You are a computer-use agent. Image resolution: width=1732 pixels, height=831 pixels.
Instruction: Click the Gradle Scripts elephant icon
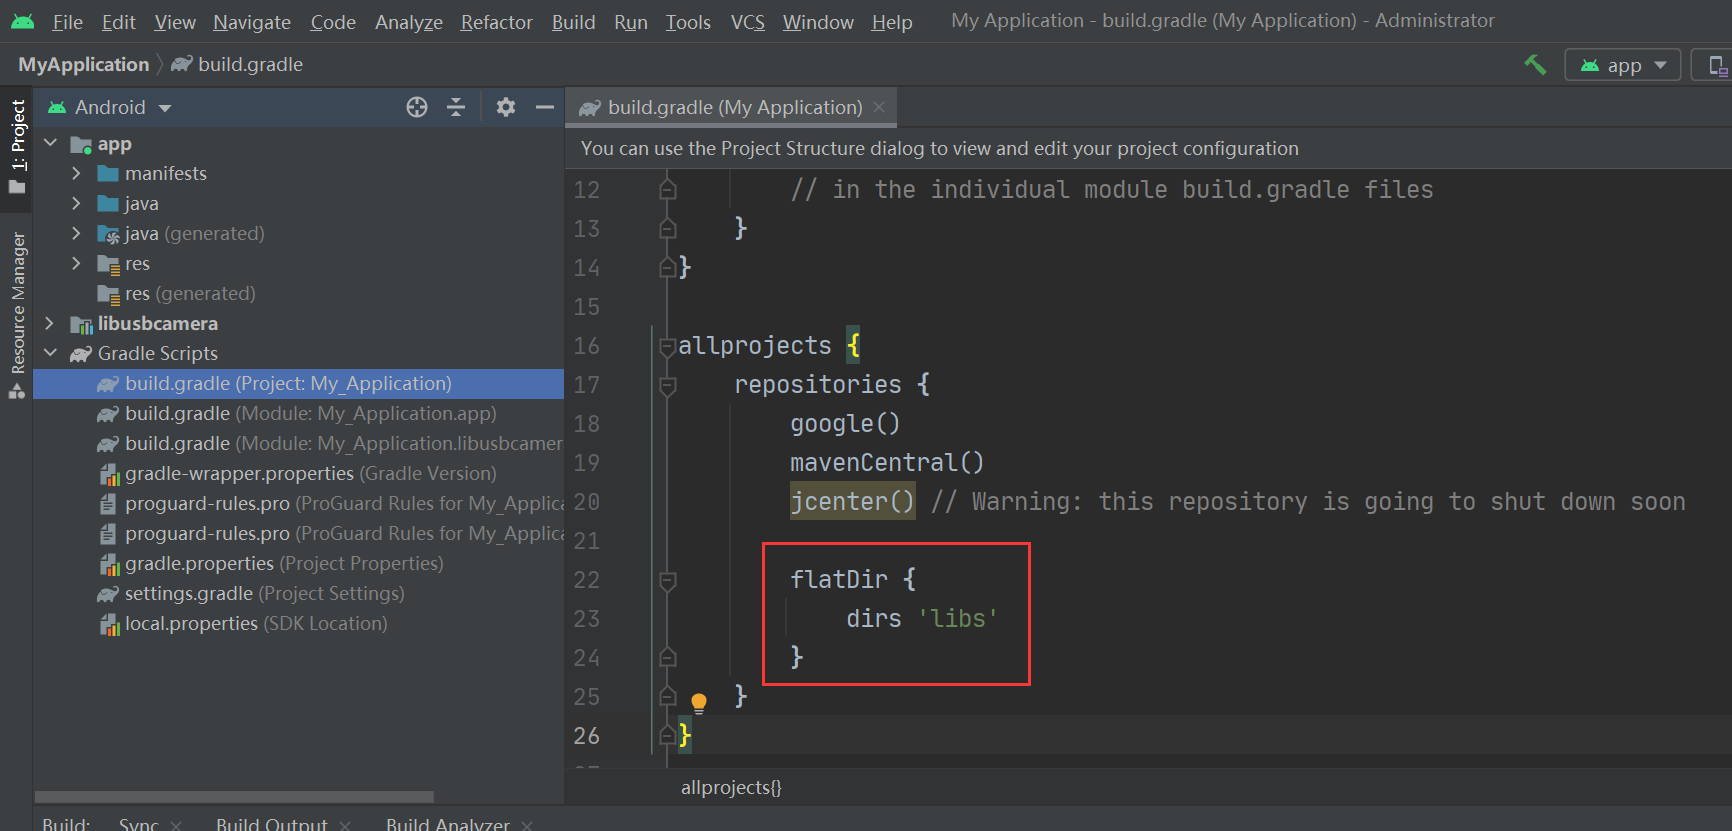pos(81,354)
